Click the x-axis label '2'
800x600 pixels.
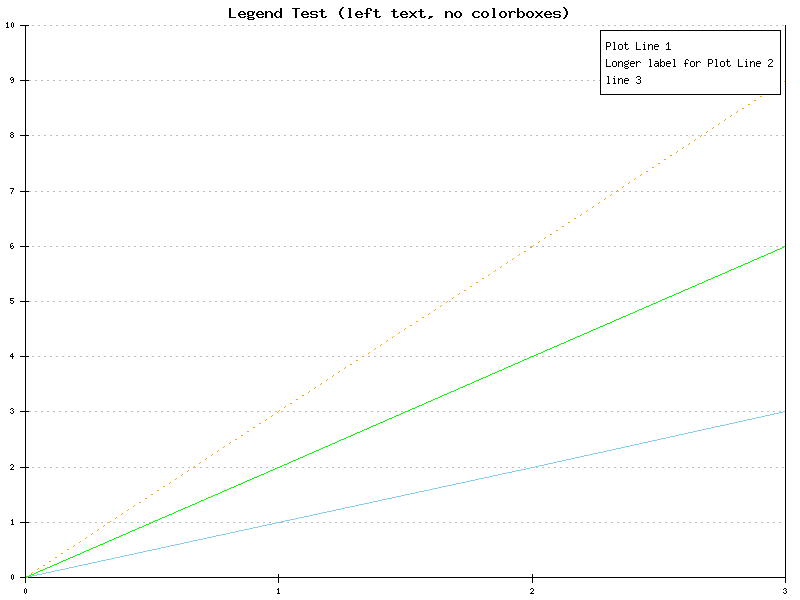click(532, 591)
